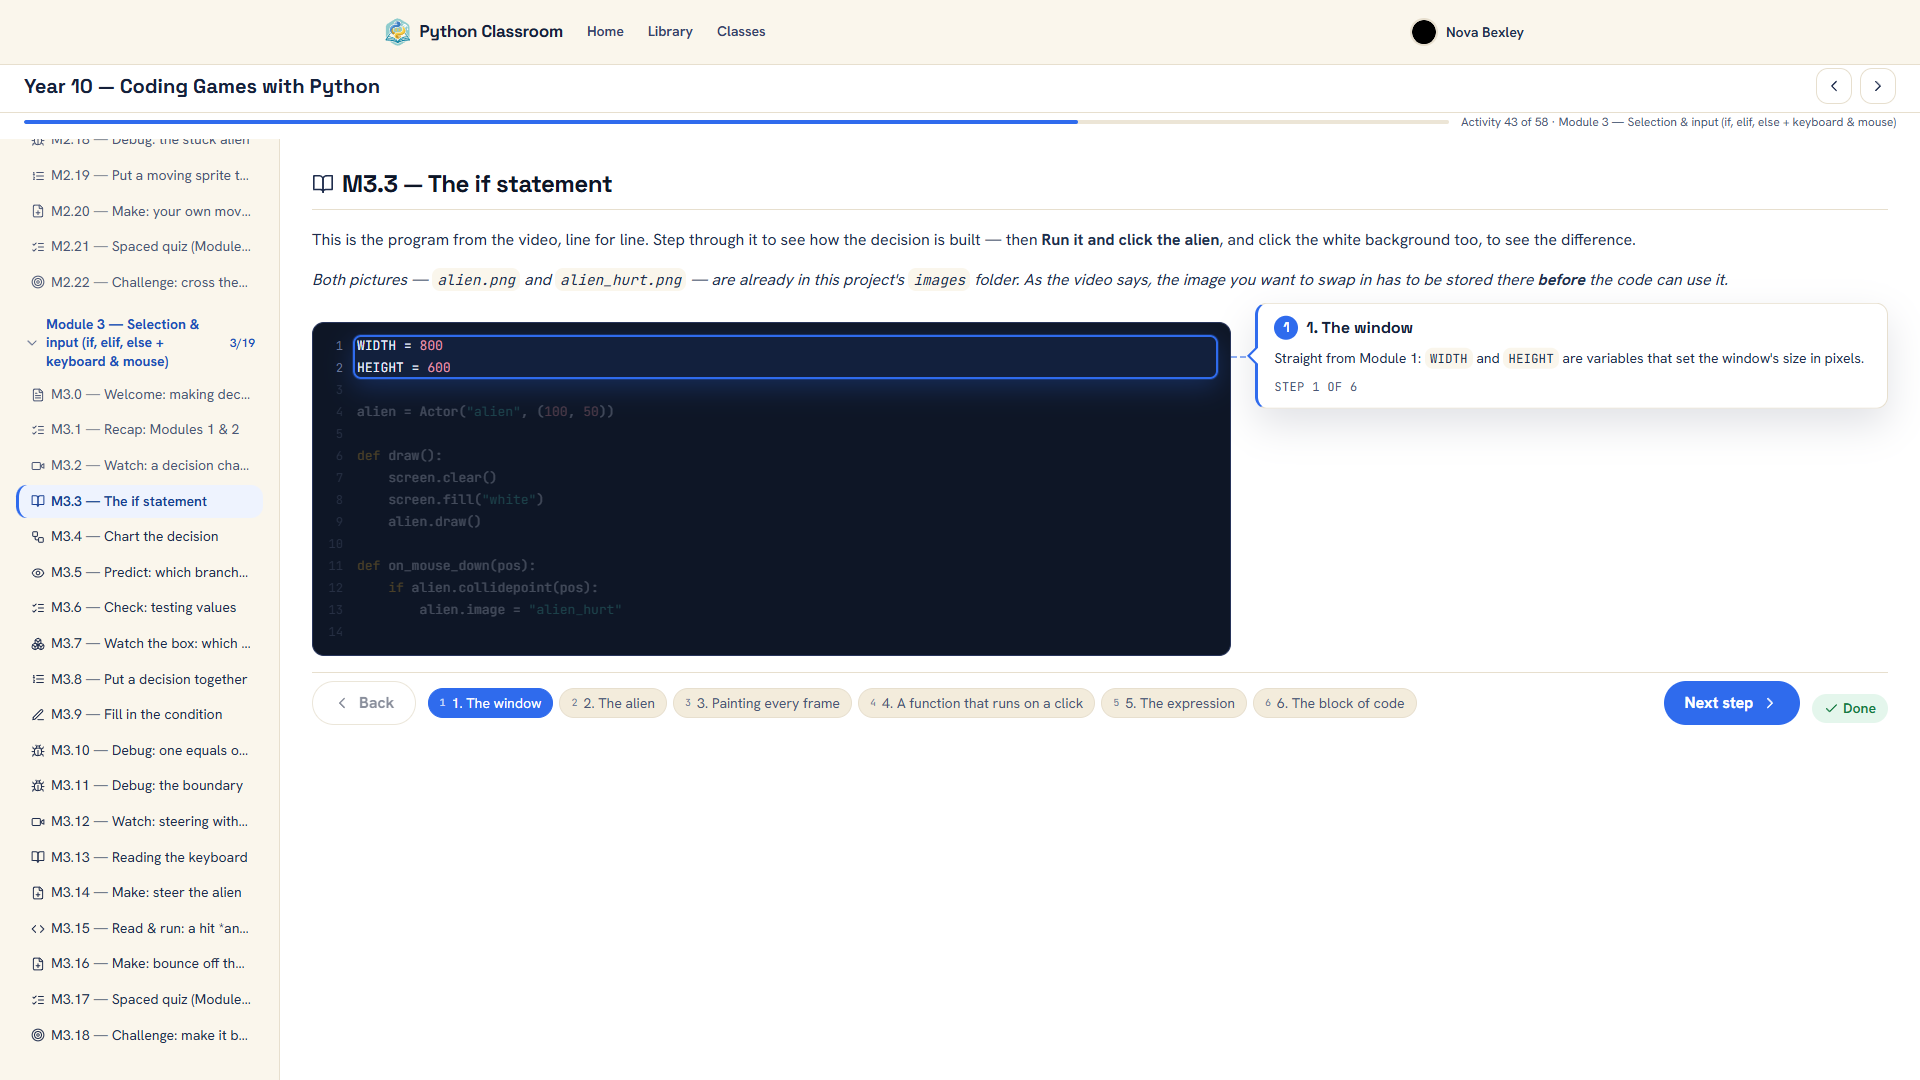Open M3.14 — Make: steer the alien
Screen dimensions: 1920x1080
tap(140, 893)
